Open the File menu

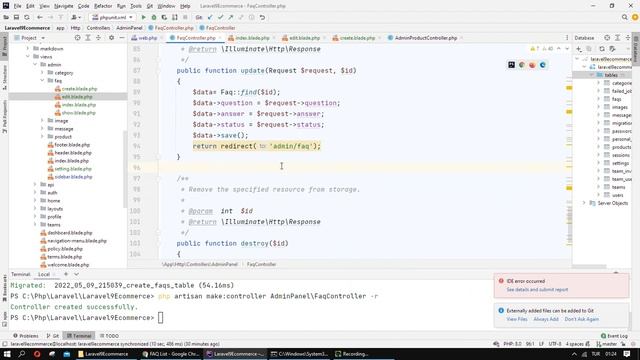17,6
